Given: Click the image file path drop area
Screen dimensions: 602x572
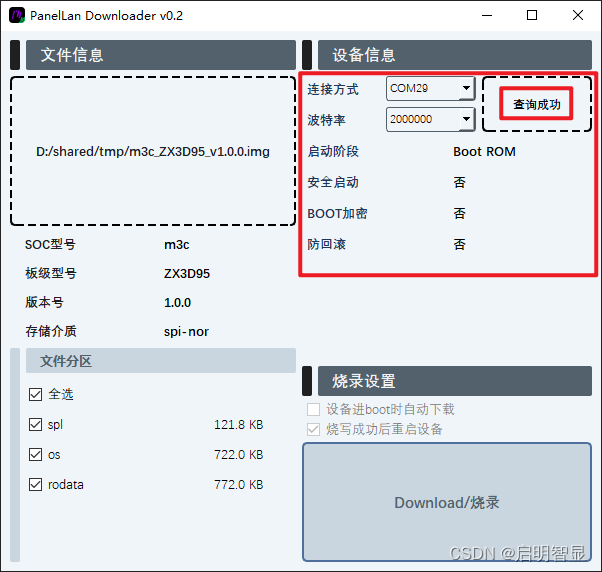Looking at the screenshot, I should point(153,151).
